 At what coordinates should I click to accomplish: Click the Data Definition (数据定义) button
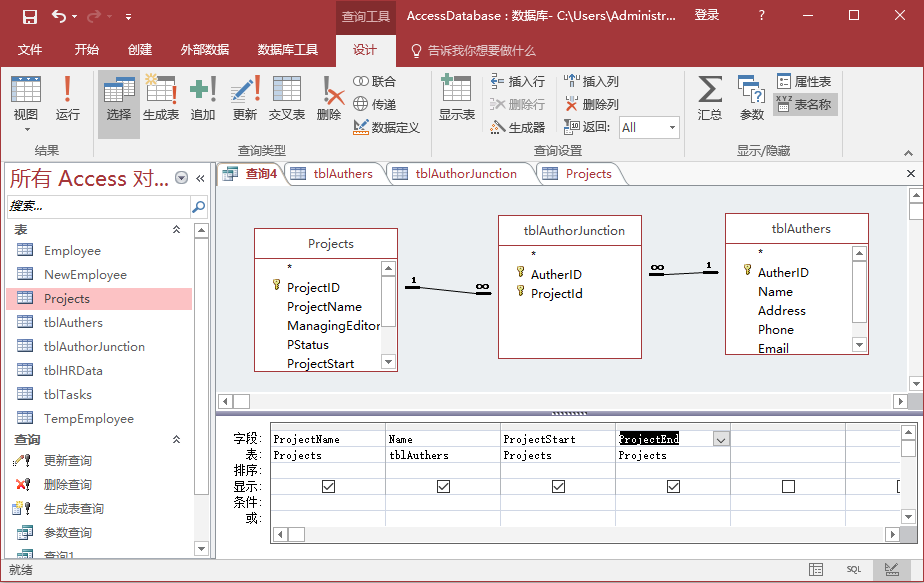tap(386, 127)
